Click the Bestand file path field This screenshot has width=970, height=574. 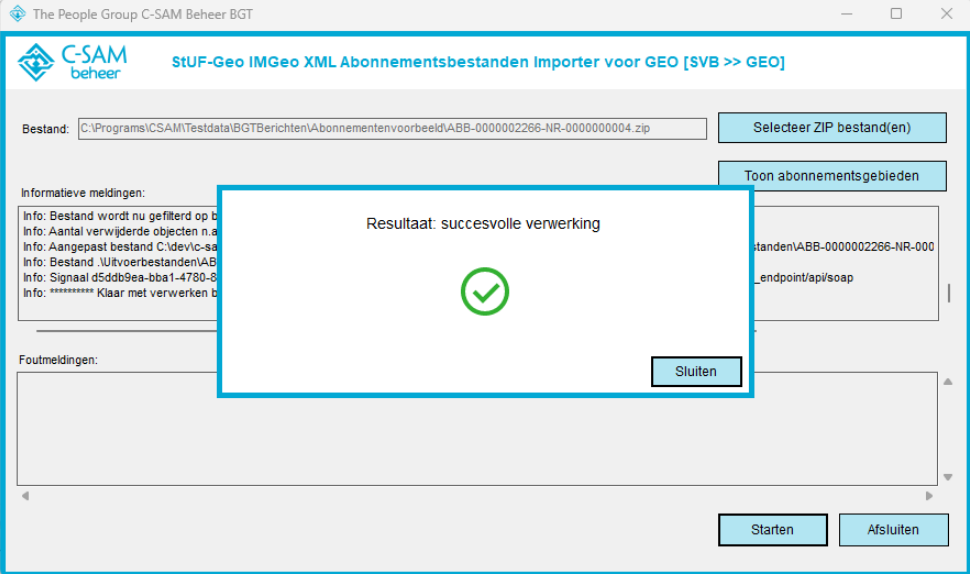click(x=392, y=129)
